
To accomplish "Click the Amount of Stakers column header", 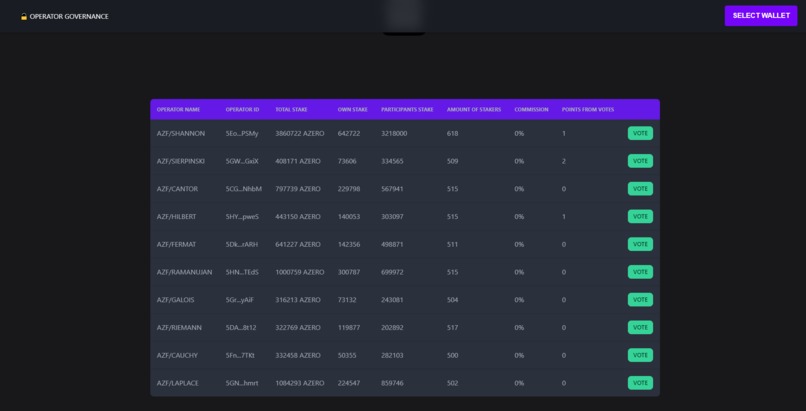I will [474, 109].
